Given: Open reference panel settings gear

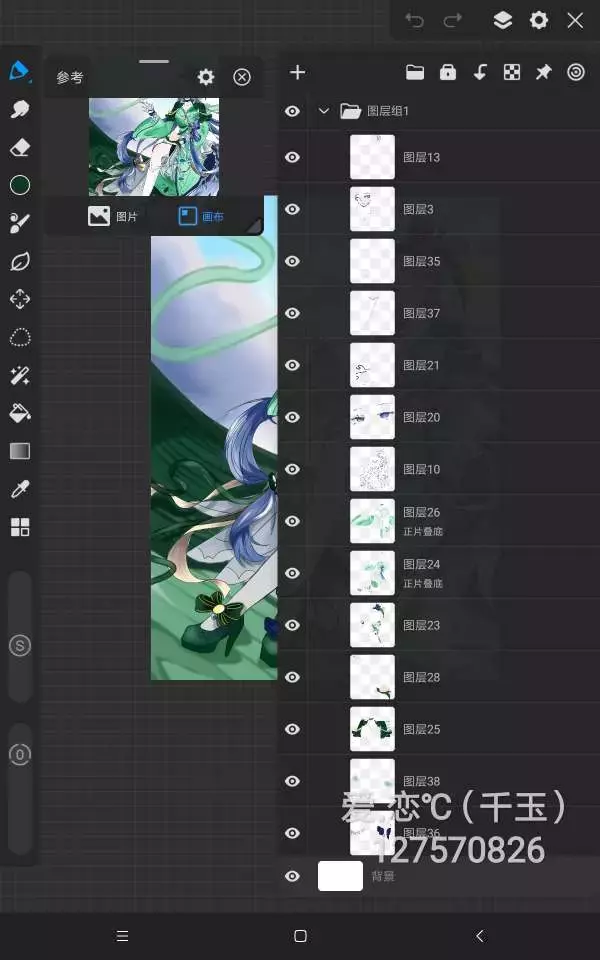Looking at the screenshot, I should (206, 77).
